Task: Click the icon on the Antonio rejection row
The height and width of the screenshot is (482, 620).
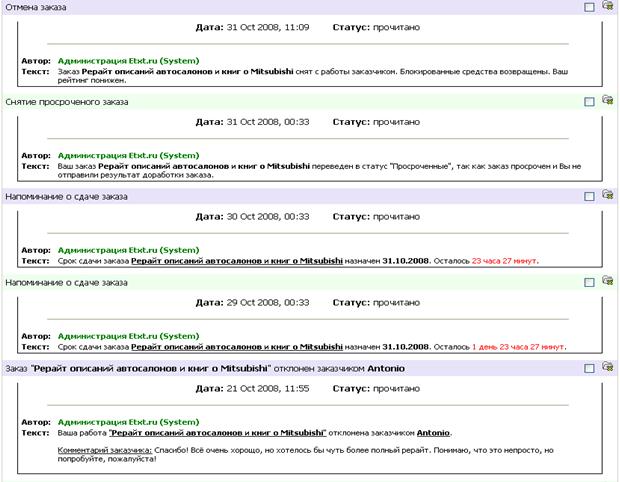Action: 607,368
